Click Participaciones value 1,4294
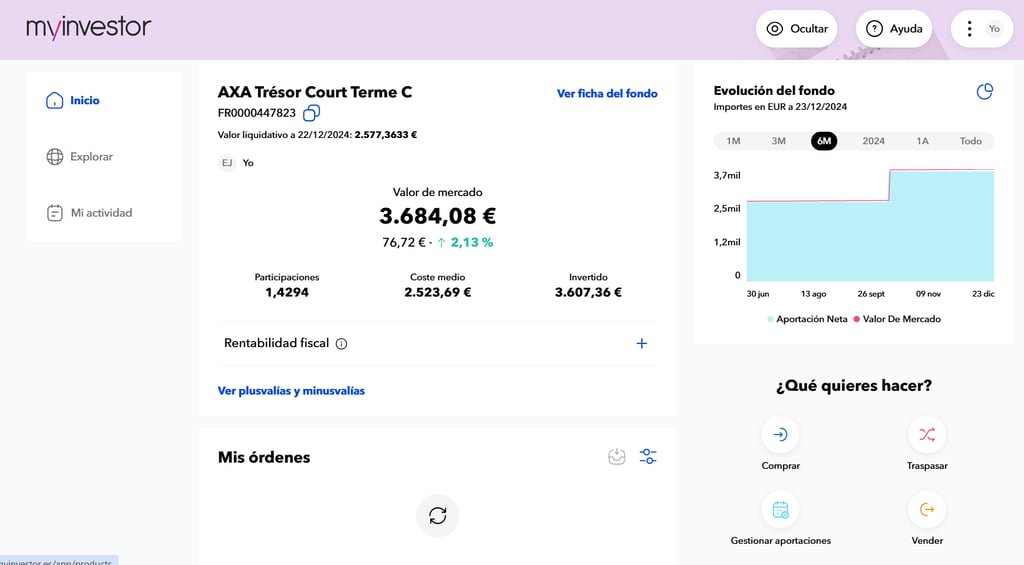The image size is (1024, 565). click(x=287, y=293)
